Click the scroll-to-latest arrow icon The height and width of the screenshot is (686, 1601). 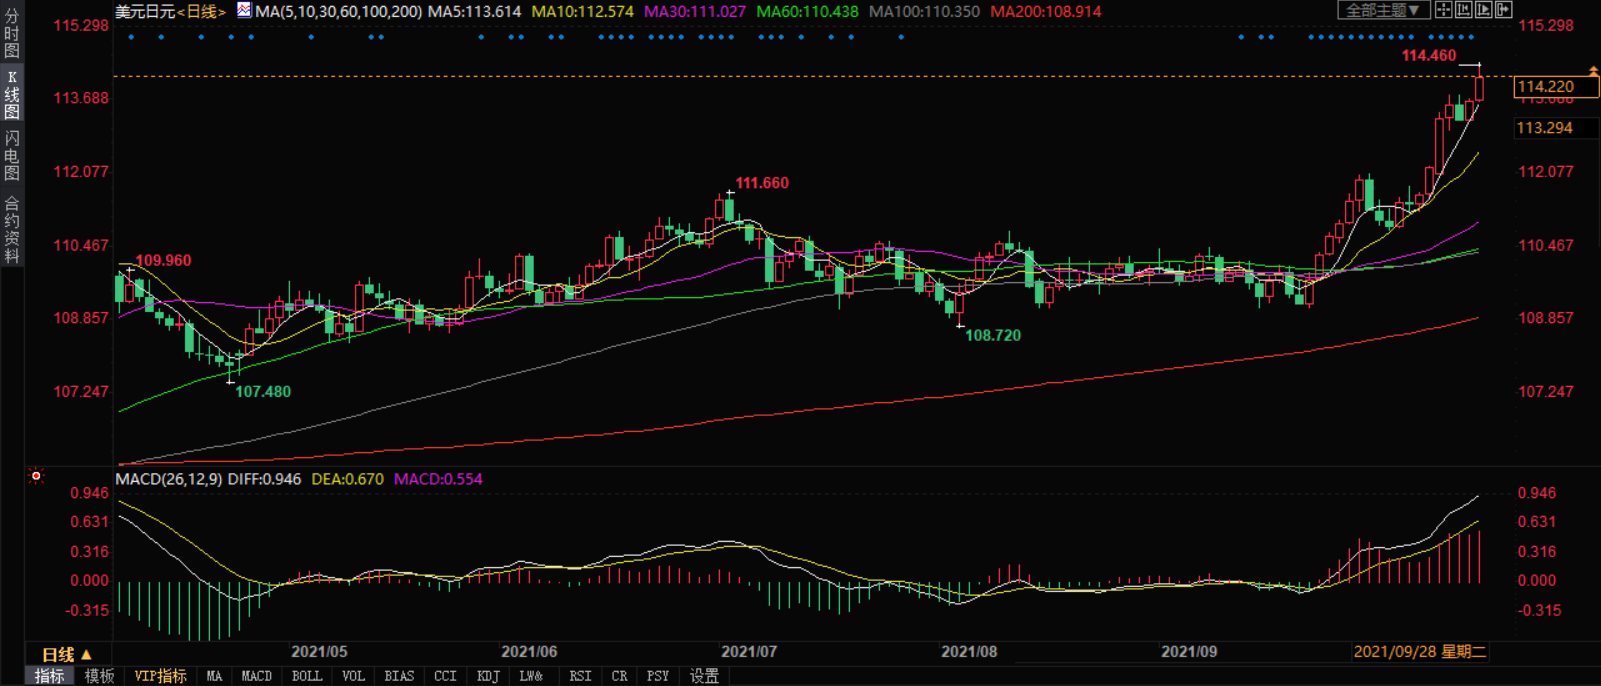click(1503, 10)
